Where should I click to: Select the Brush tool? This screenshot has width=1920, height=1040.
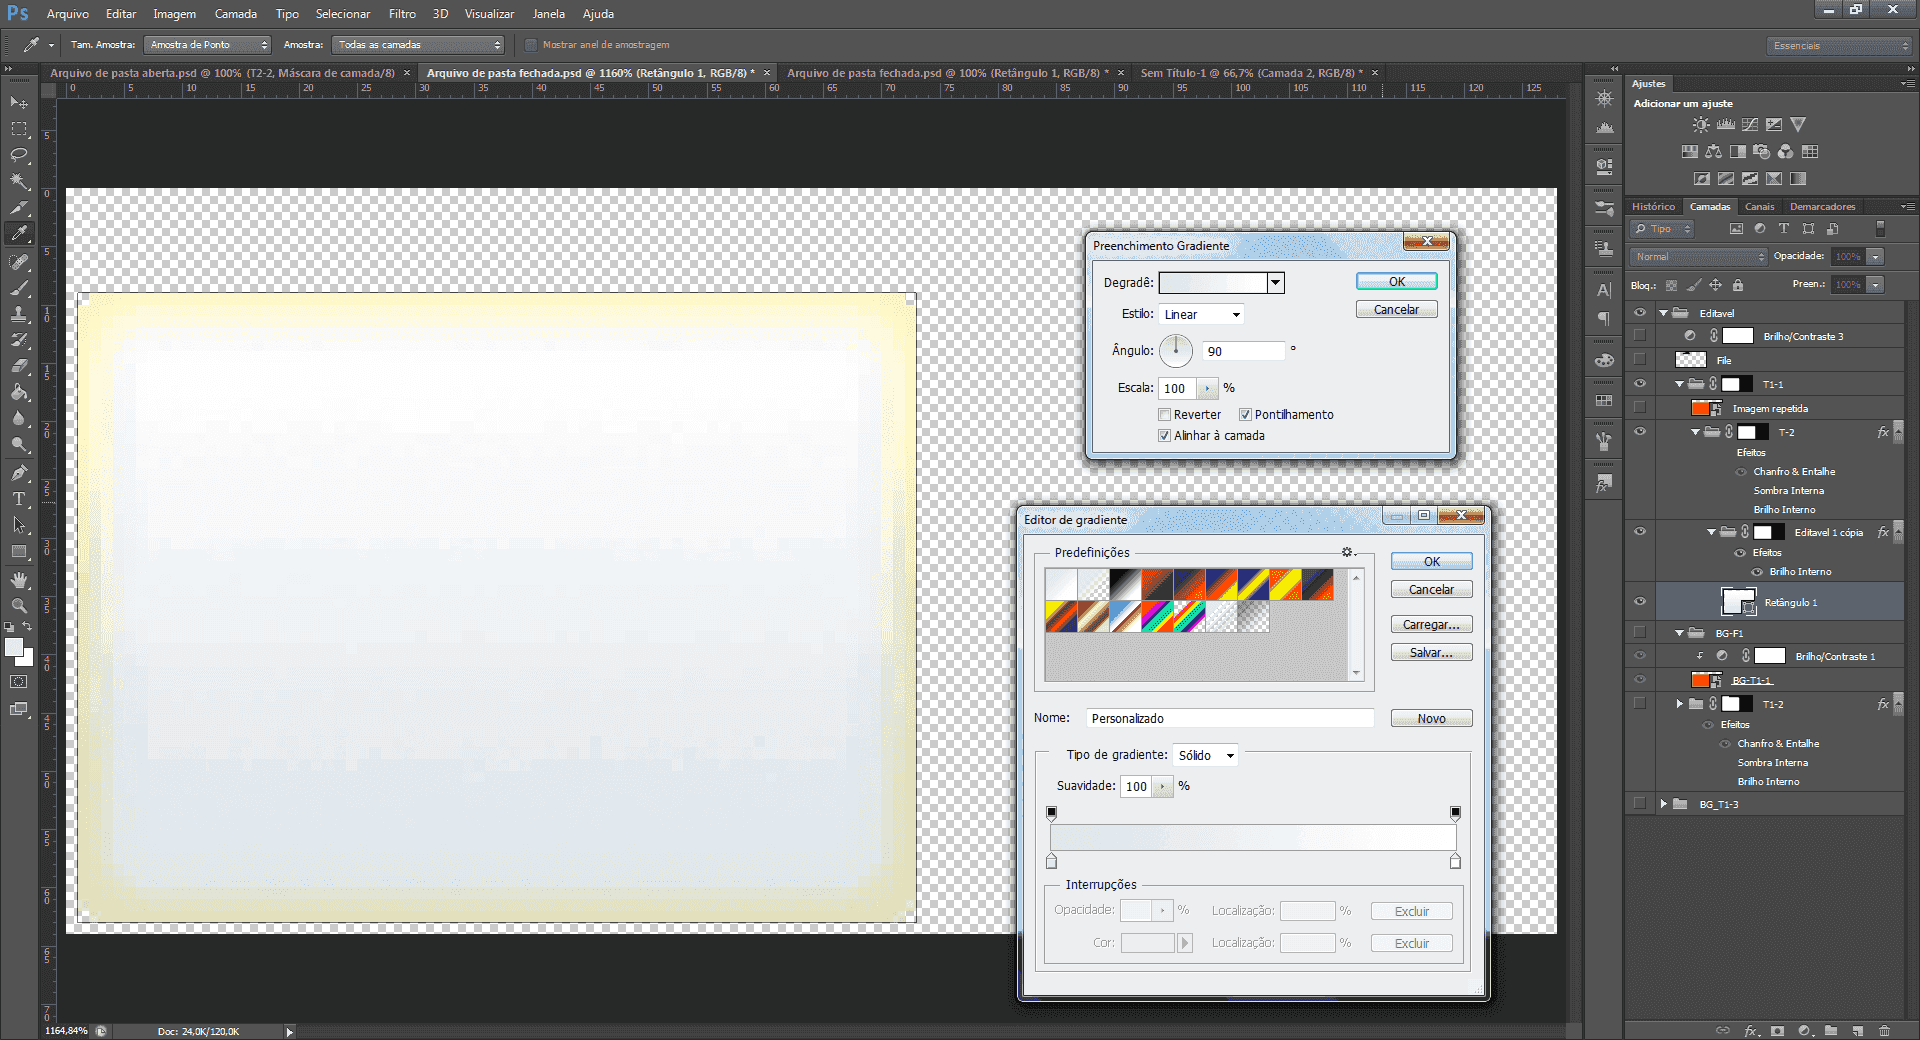(x=19, y=288)
